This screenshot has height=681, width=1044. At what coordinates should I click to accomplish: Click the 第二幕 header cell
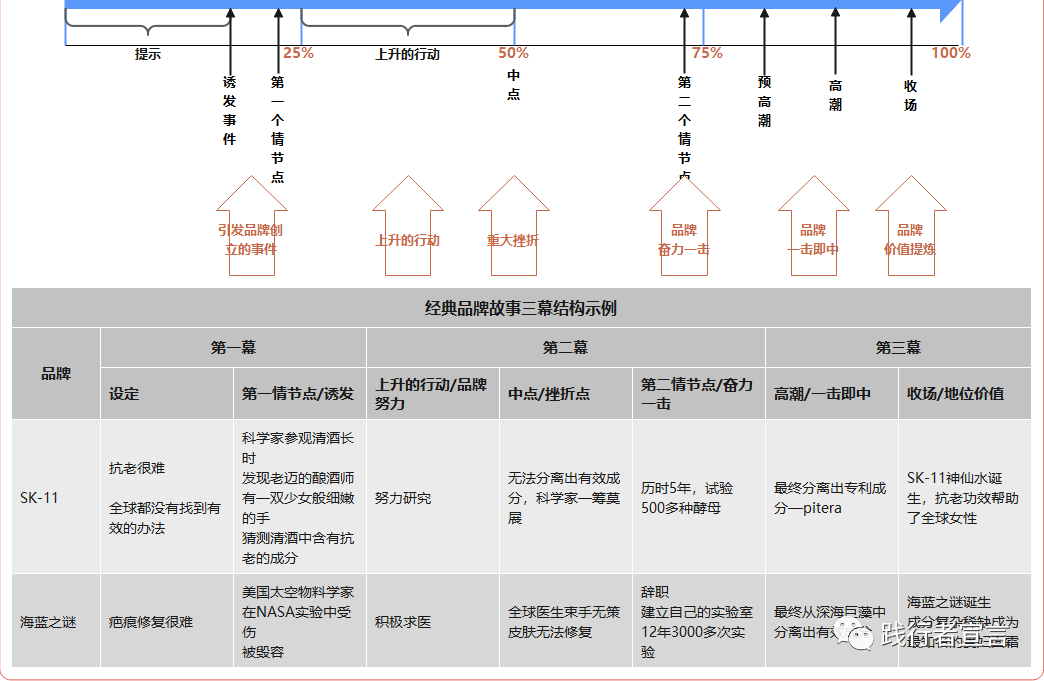(565, 347)
